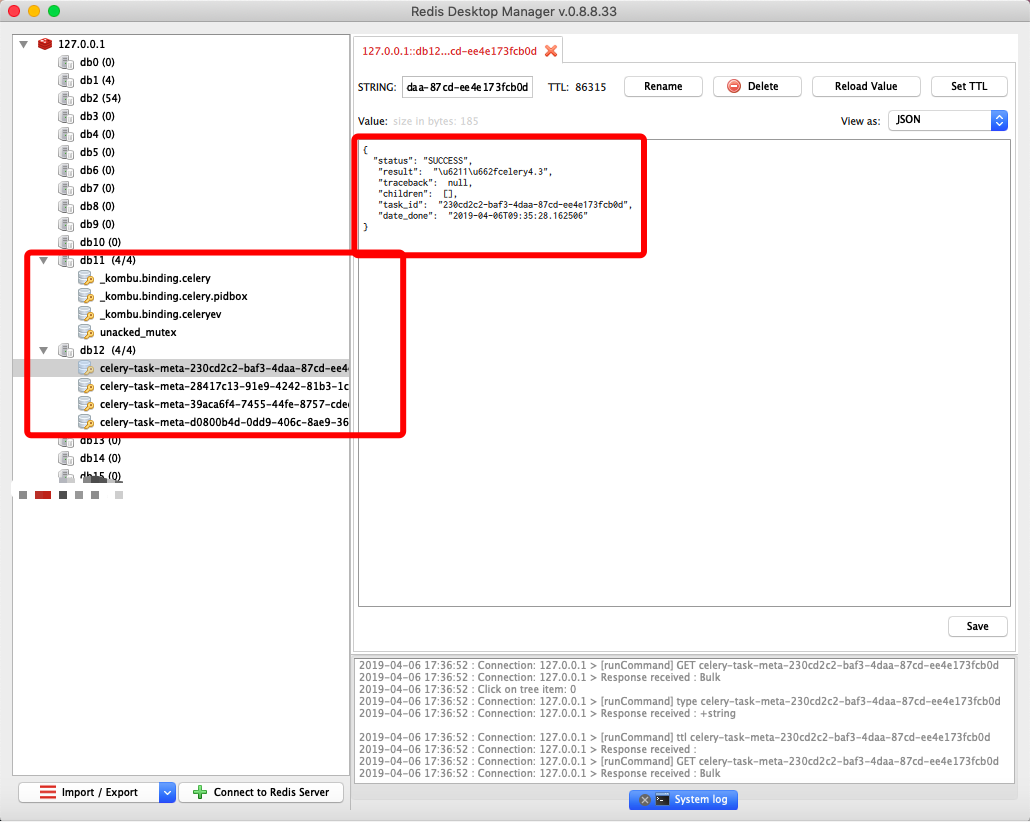Click the database icon next to db9 (0)

click(x=66, y=224)
